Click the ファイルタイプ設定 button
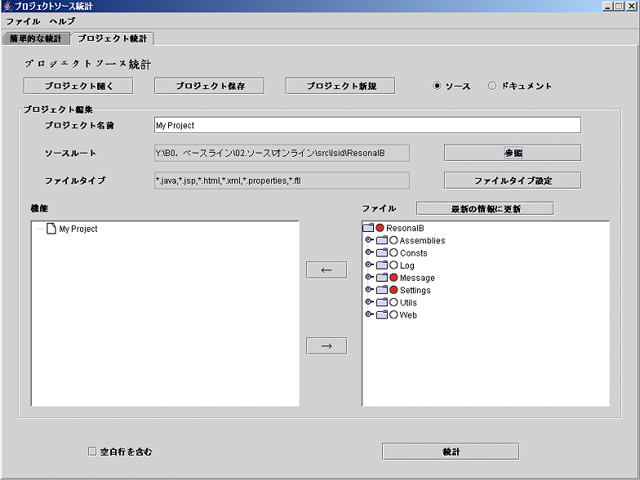The width and height of the screenshot is (640, 480). click(512, 181)
